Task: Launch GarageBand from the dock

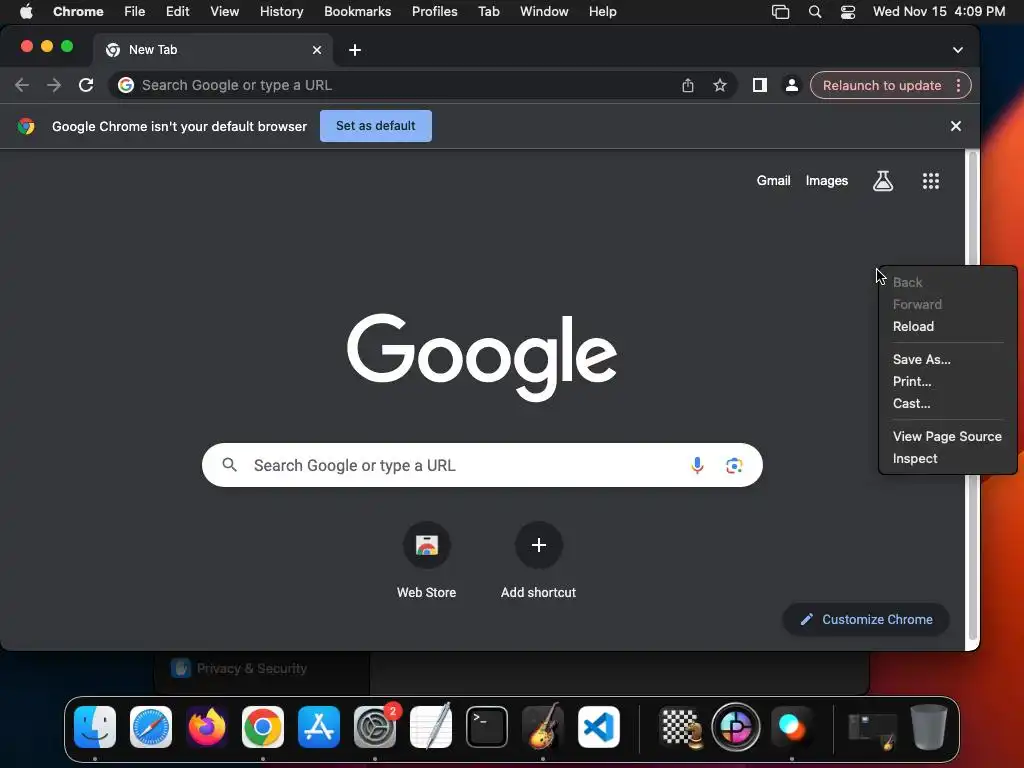Action: coord(543,727)
